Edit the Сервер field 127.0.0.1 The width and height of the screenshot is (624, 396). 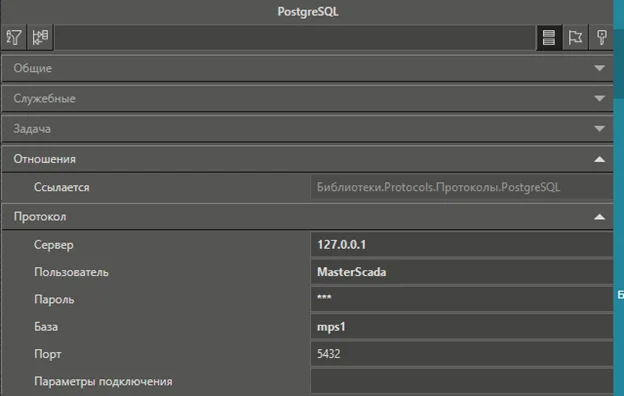pyautogui.click(x=462, y=244)
